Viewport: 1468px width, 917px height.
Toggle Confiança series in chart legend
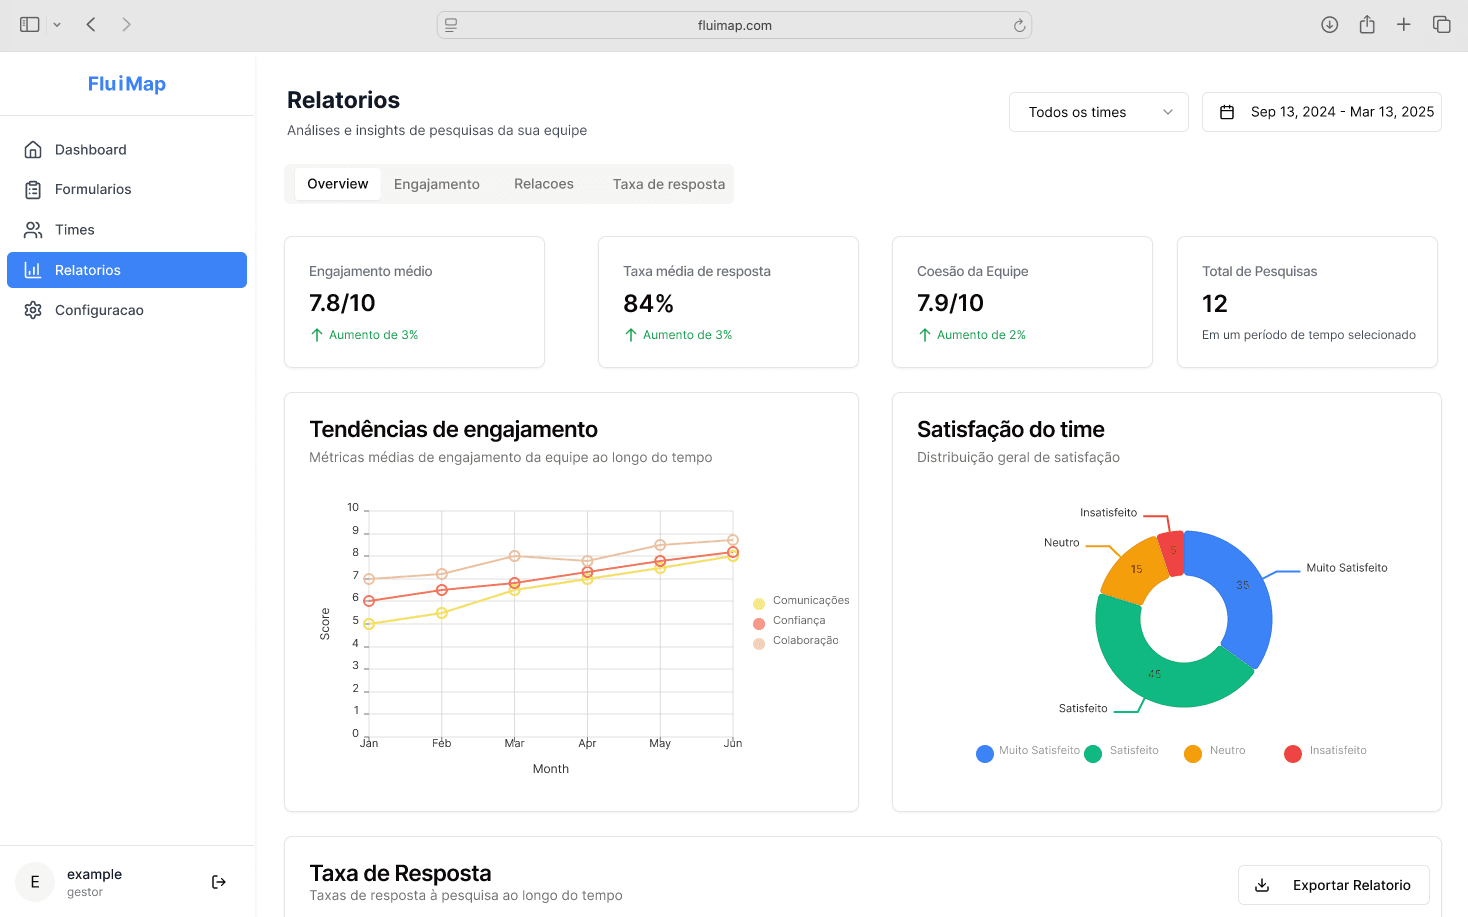pos(789,621)
